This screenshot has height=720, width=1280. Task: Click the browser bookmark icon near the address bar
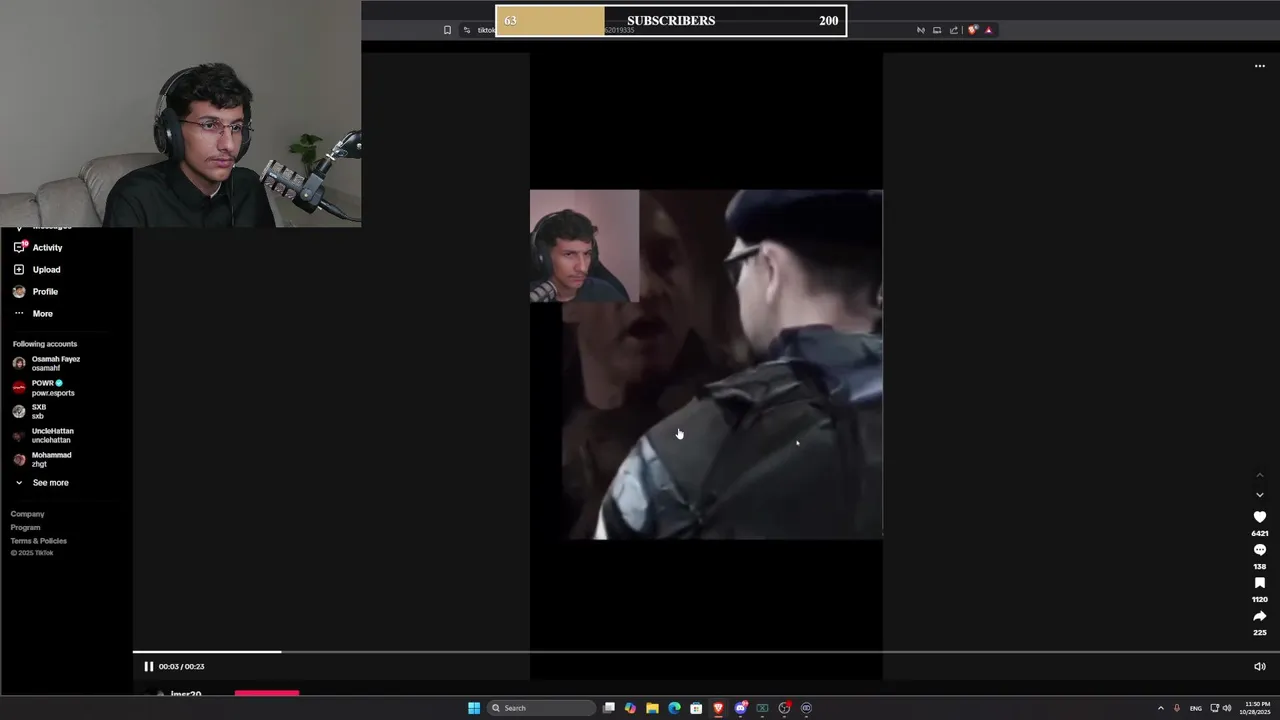pyautogui.click(x=447, y=30)
